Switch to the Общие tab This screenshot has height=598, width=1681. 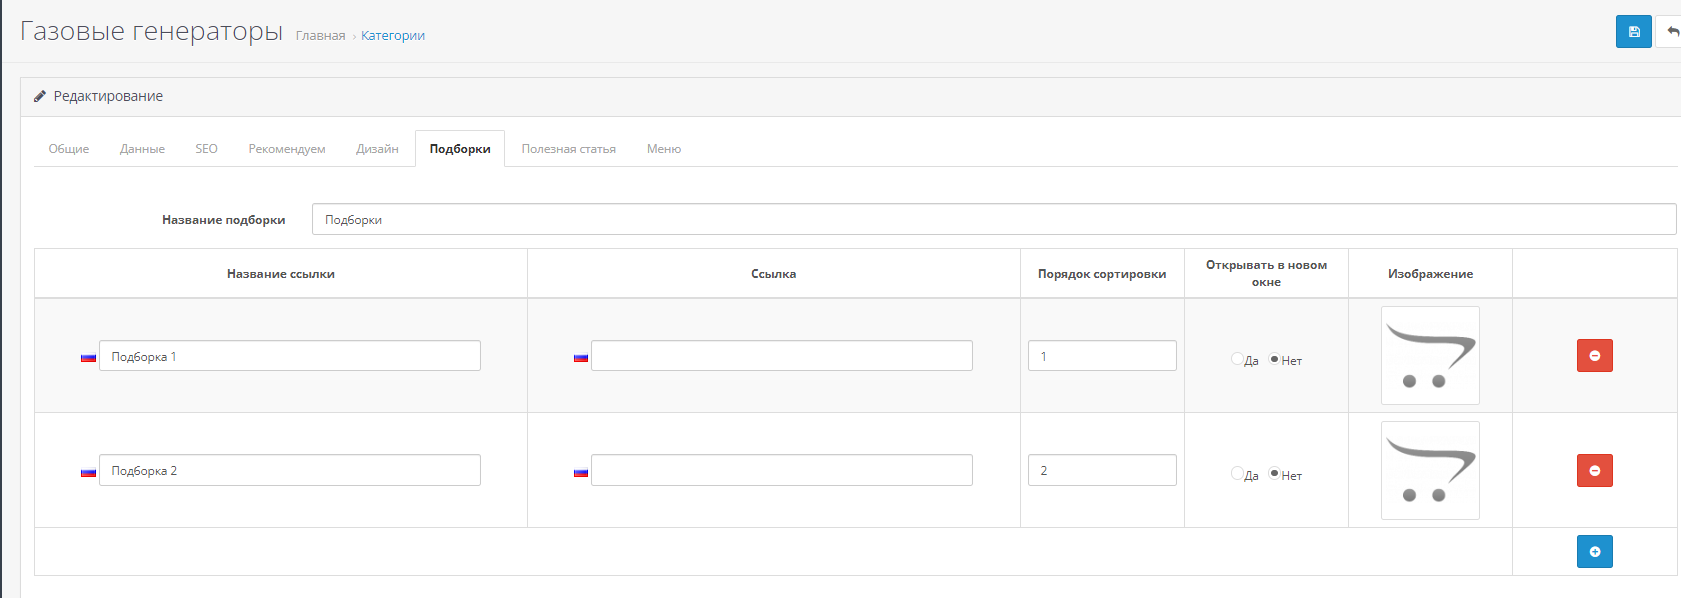(69, 149)
